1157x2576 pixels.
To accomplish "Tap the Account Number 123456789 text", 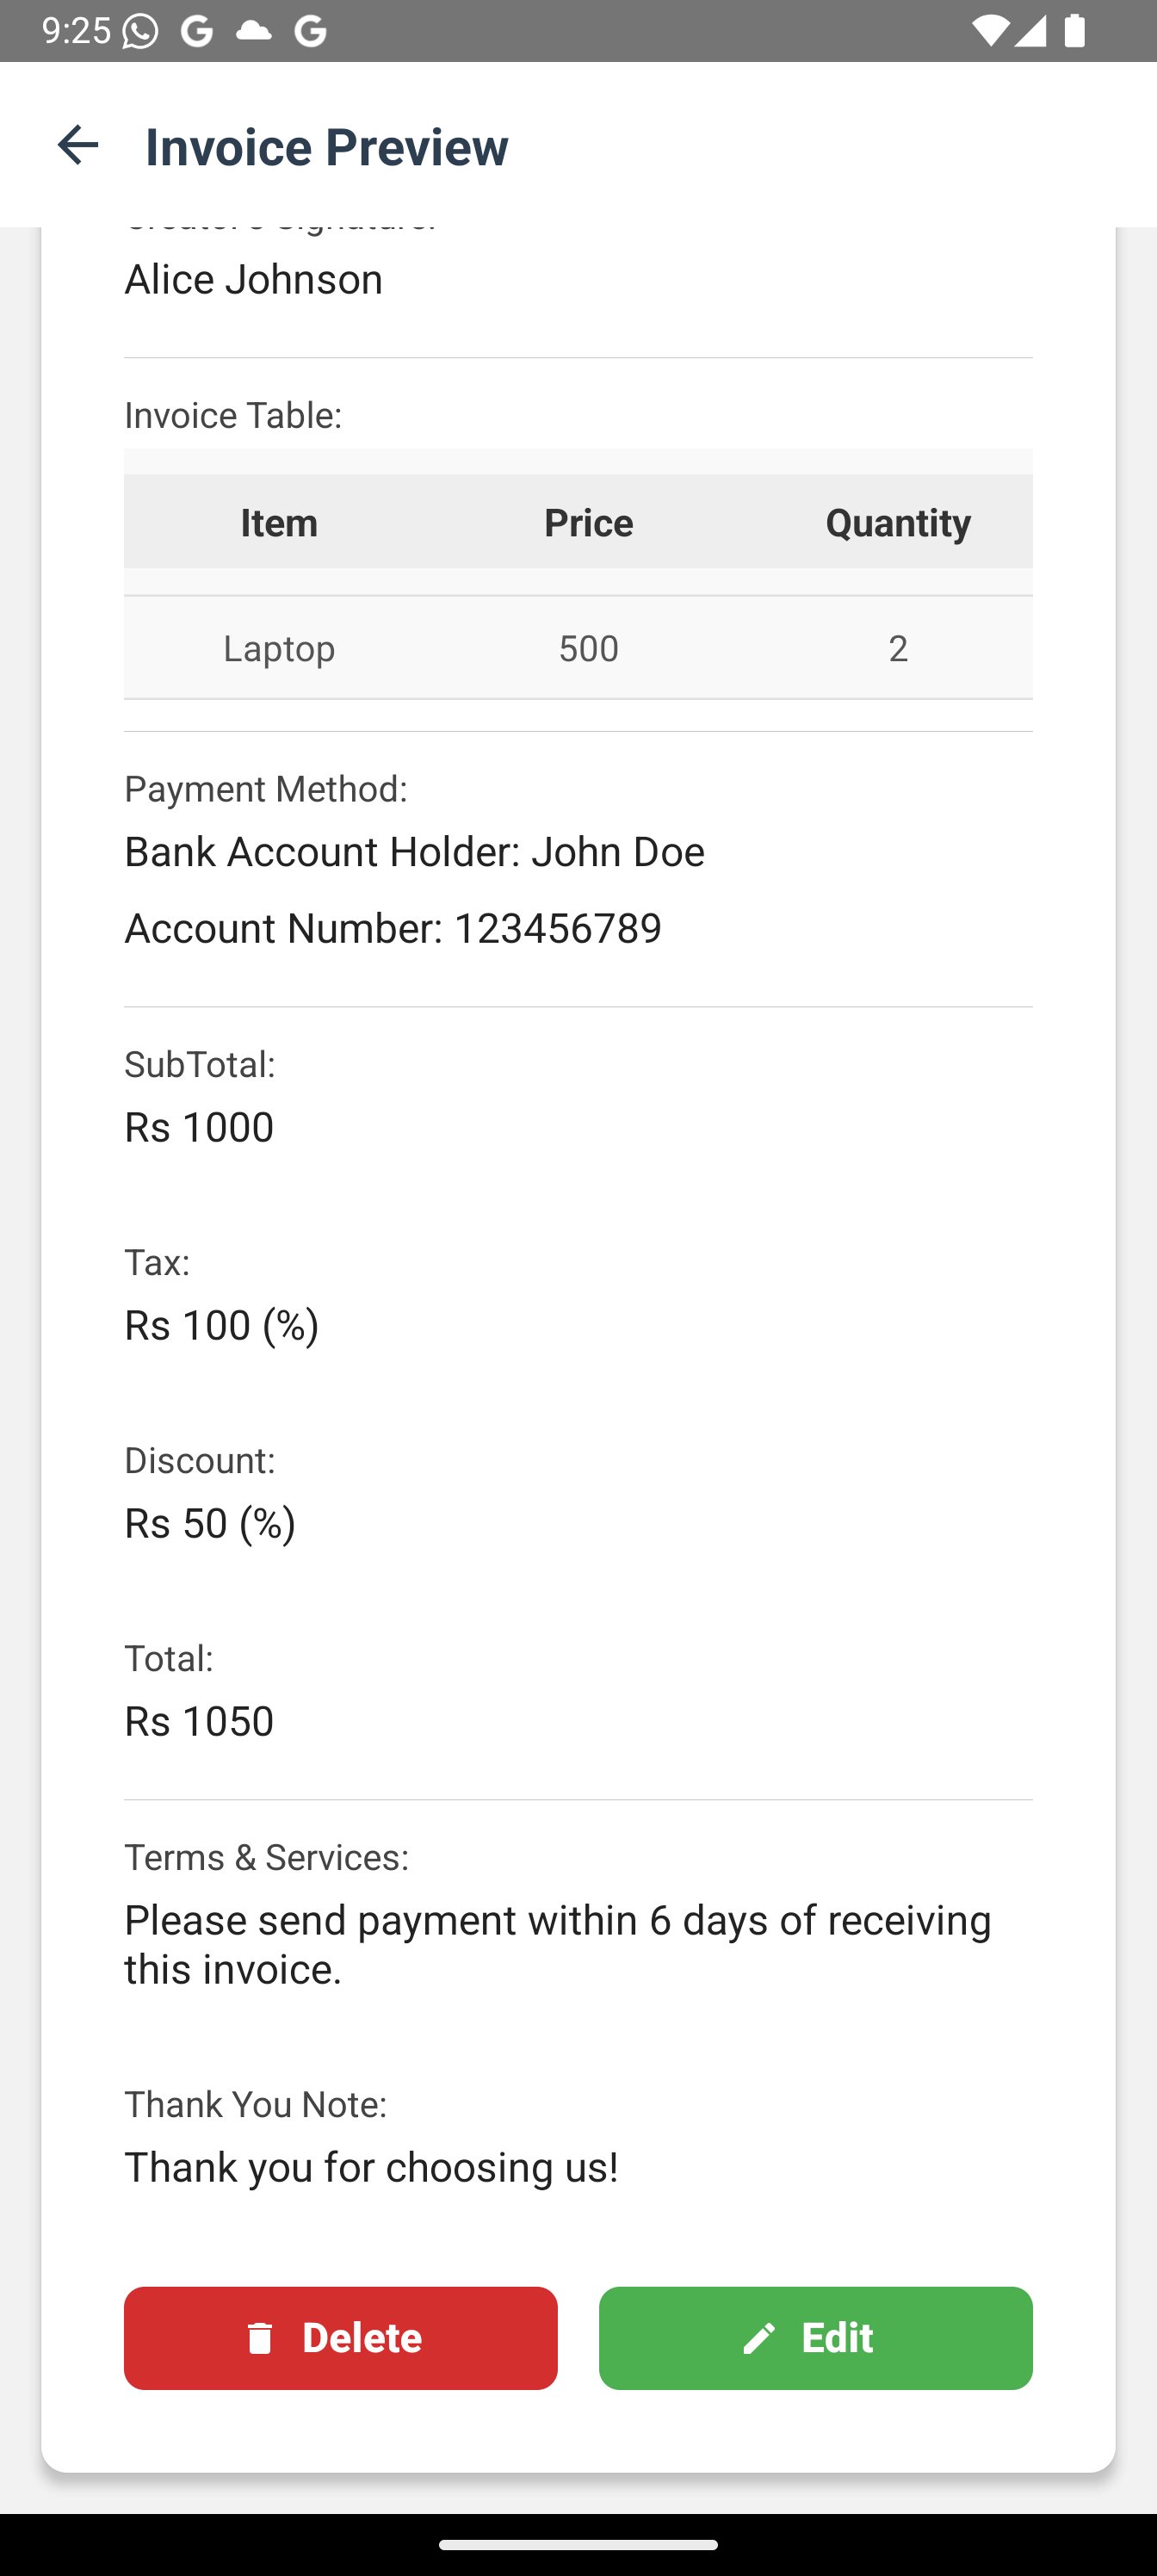I will pyautogui.click(x=393, y=928).
